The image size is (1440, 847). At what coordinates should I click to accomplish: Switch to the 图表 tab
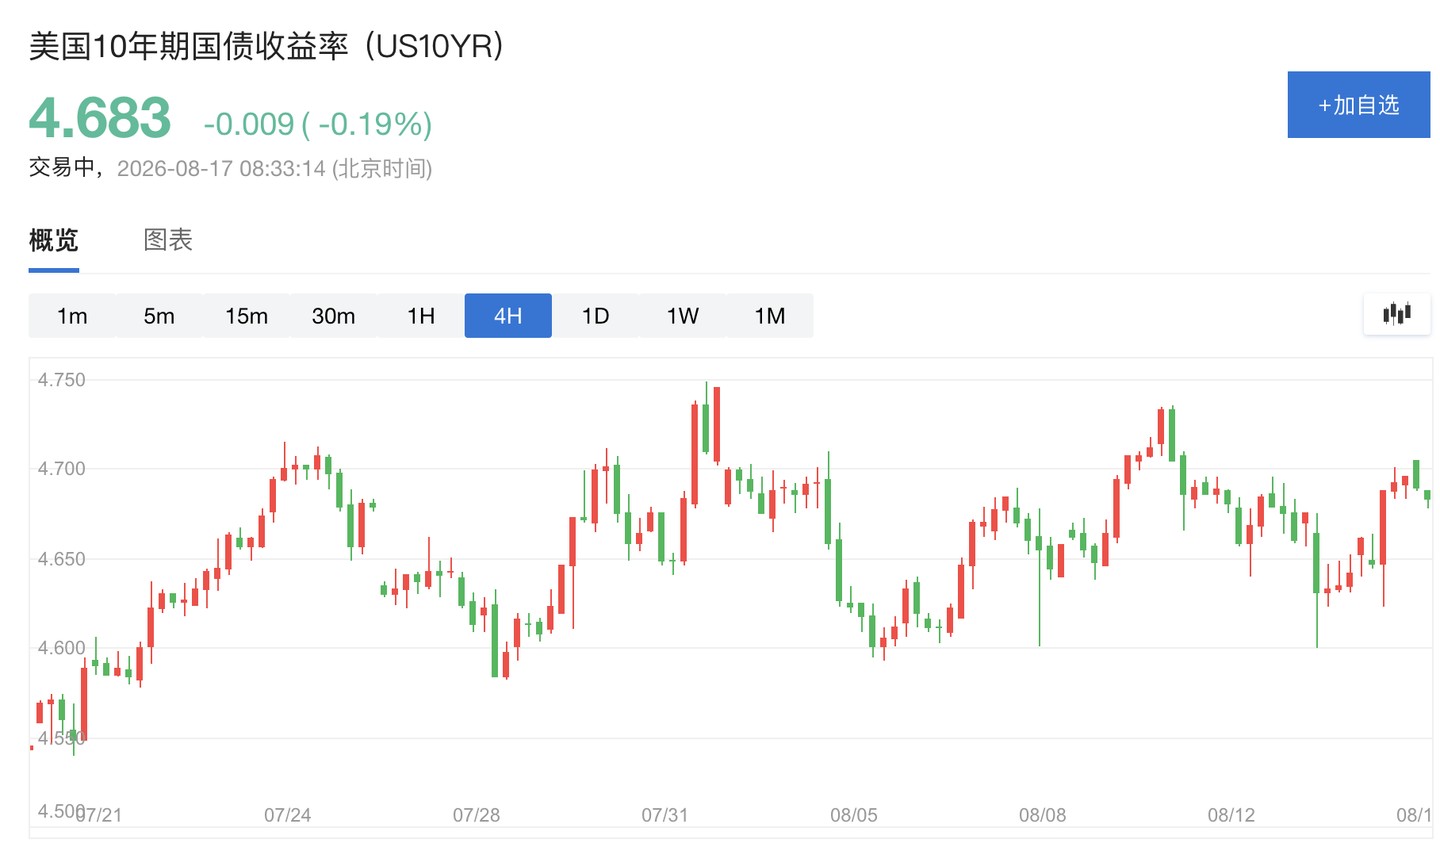tap(168, 240)
